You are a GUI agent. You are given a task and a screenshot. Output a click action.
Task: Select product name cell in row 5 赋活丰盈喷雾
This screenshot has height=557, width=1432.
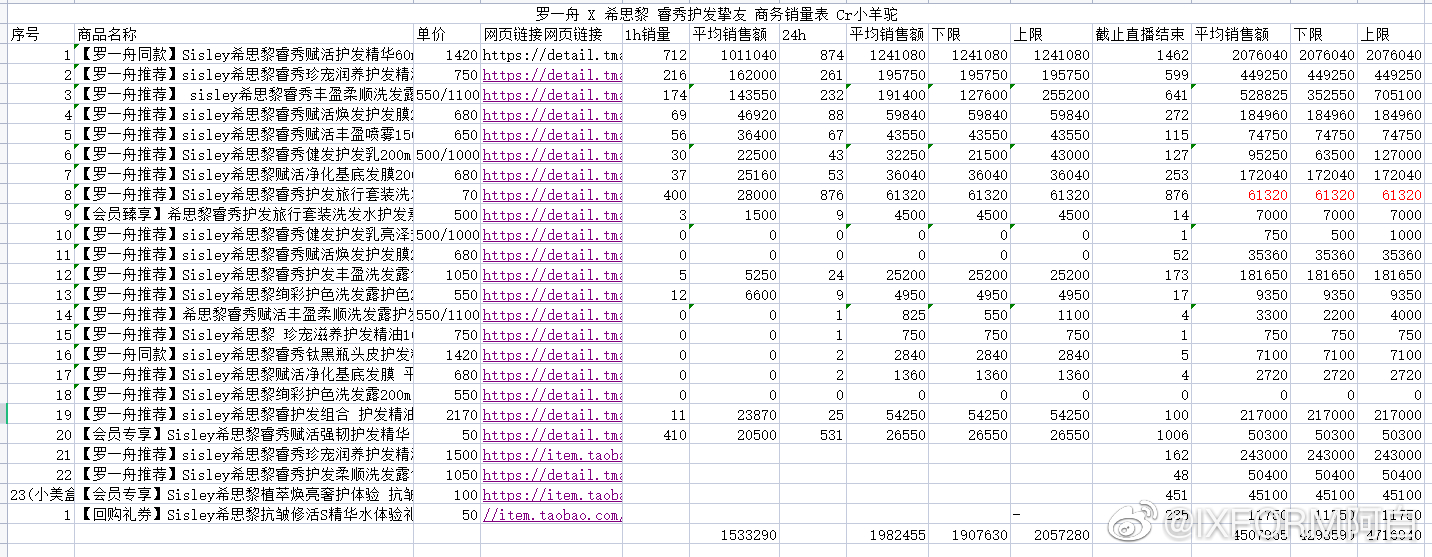[x=245, y=135]
